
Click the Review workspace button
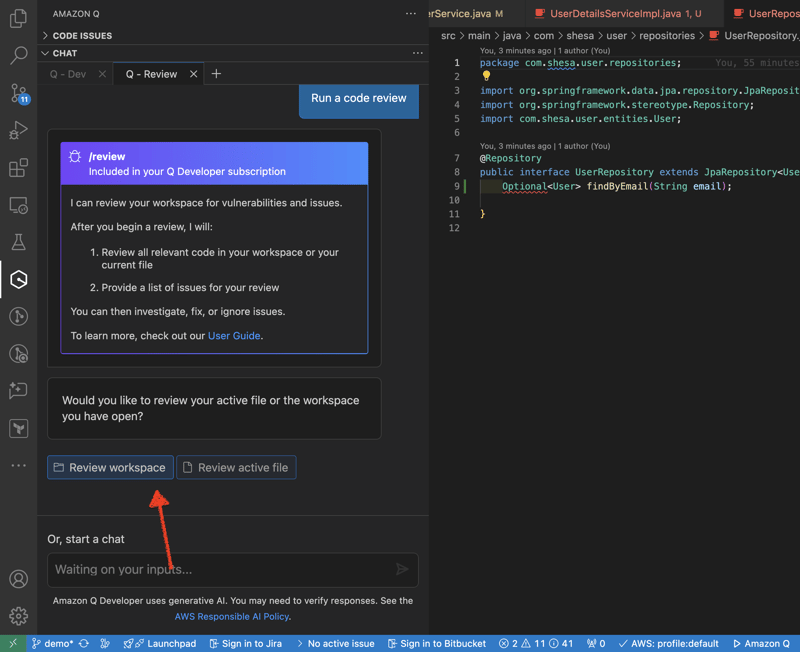110,467
